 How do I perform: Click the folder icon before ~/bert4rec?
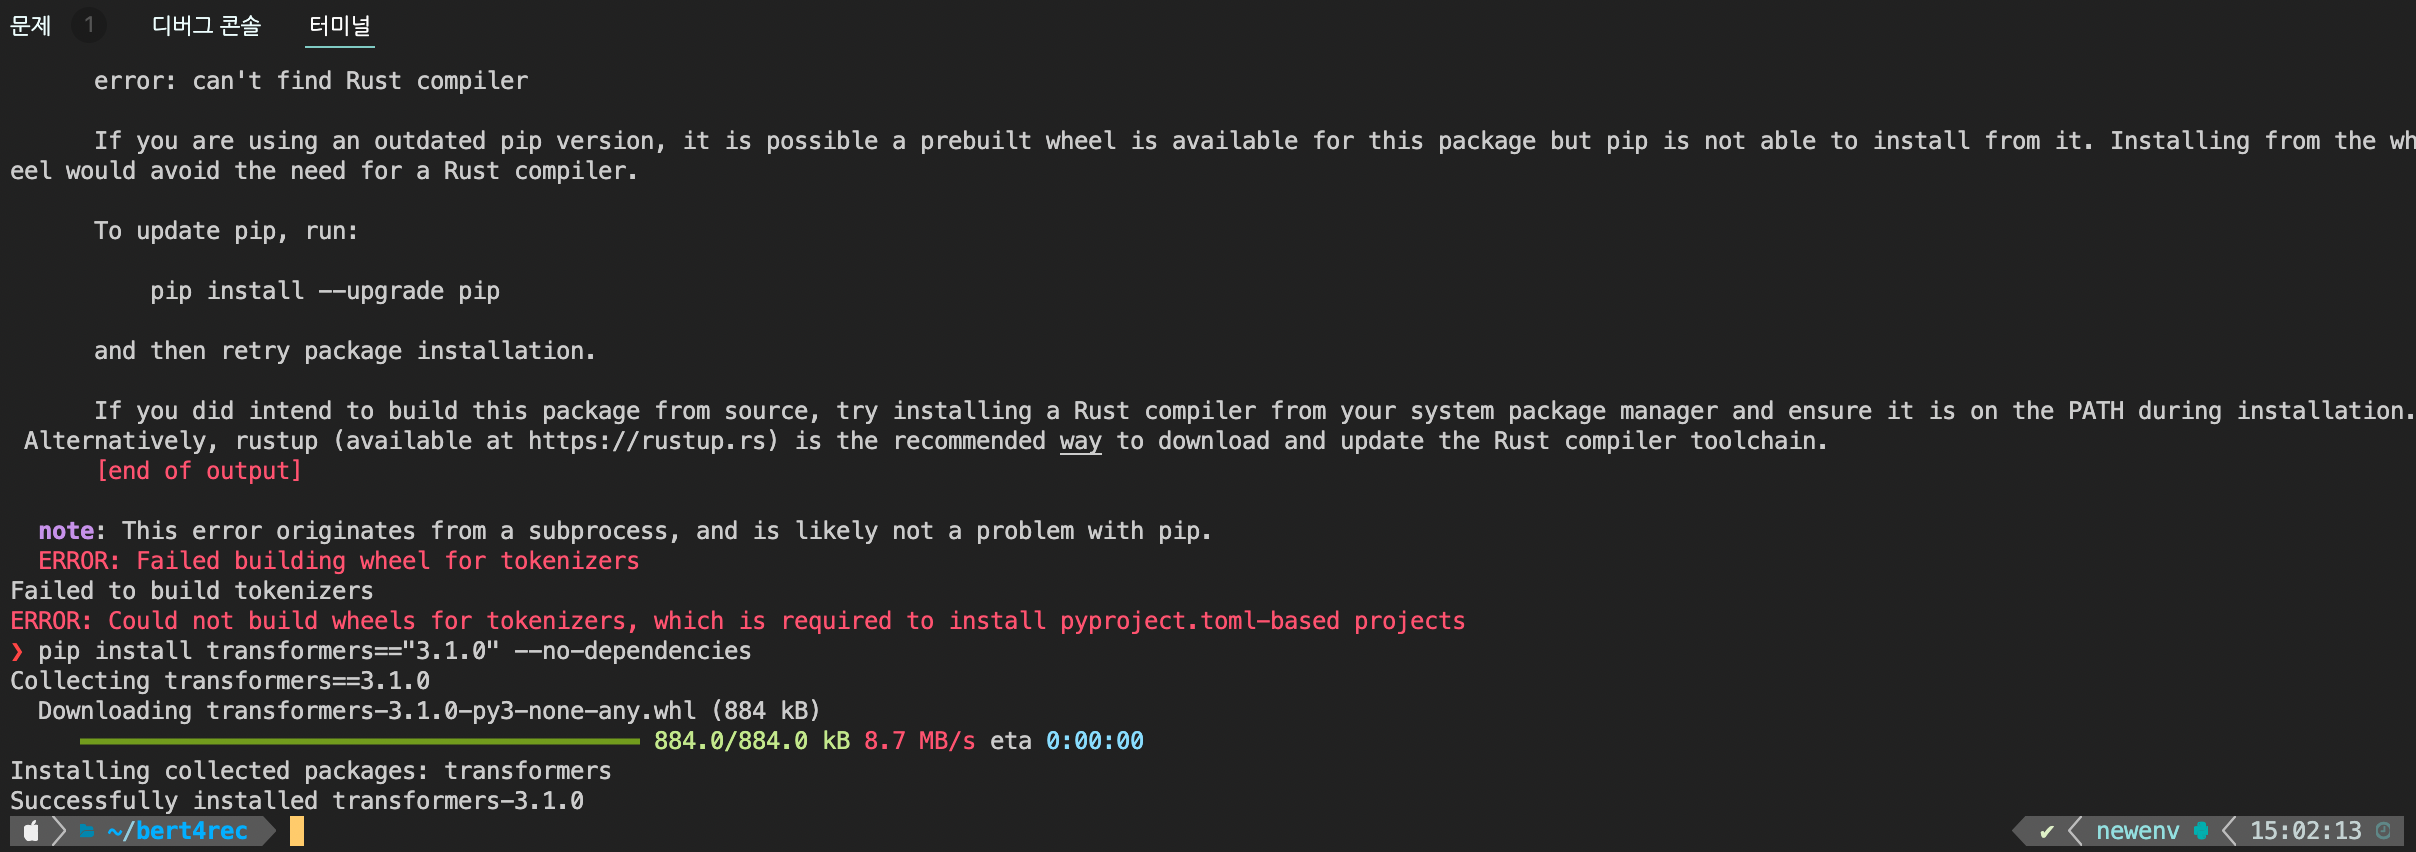click(87, 831)
